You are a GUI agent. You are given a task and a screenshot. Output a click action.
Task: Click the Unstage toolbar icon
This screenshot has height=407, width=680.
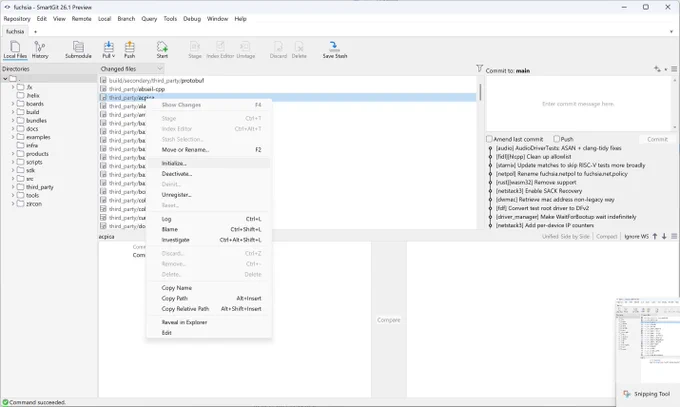[245, 49]
